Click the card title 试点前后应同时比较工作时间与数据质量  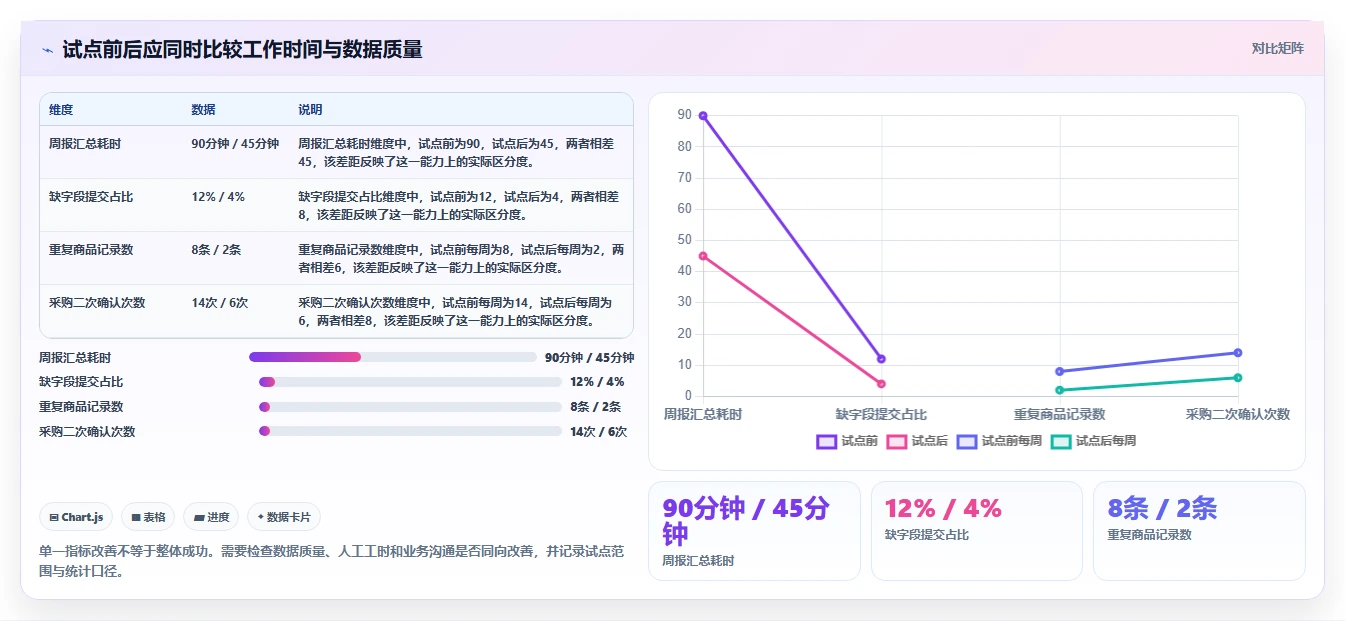tap(242, 49)
